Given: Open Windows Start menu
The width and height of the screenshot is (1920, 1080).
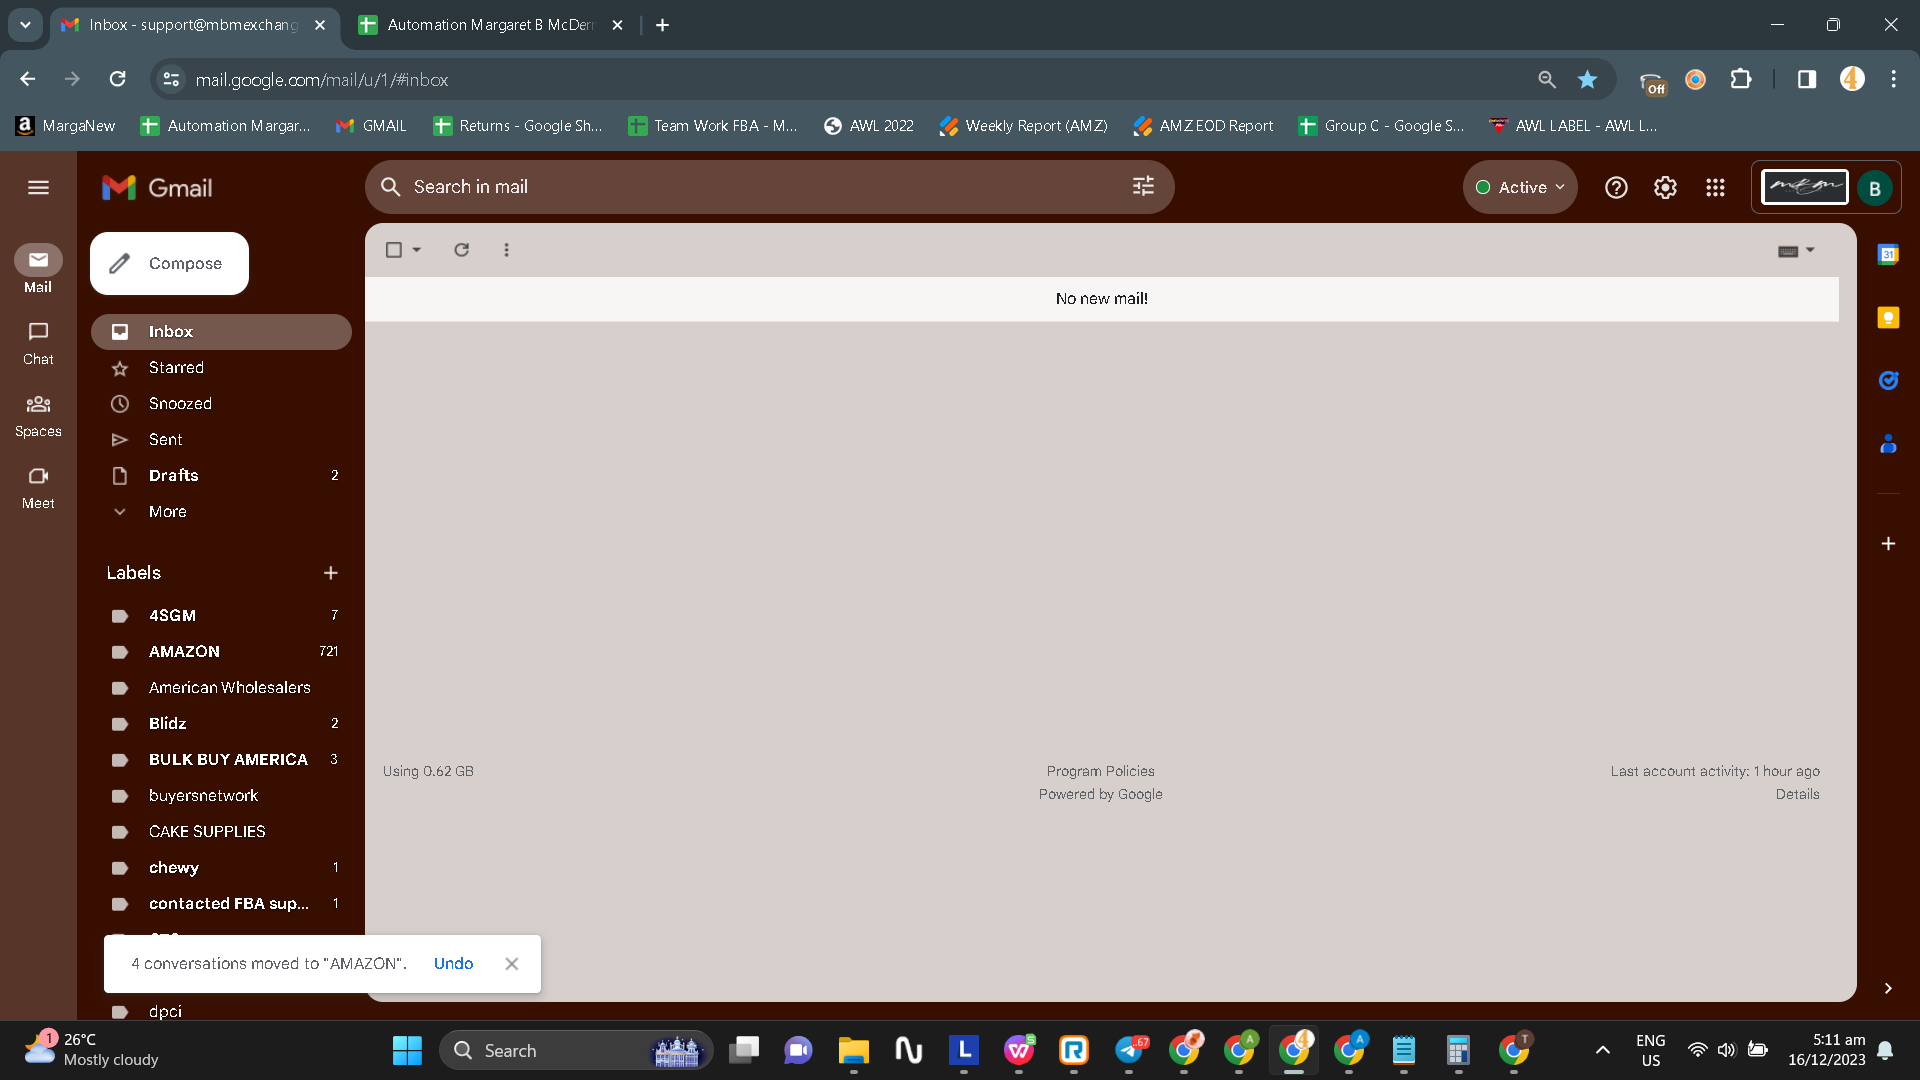Looking at the screenshot, I should (407, 1051).
